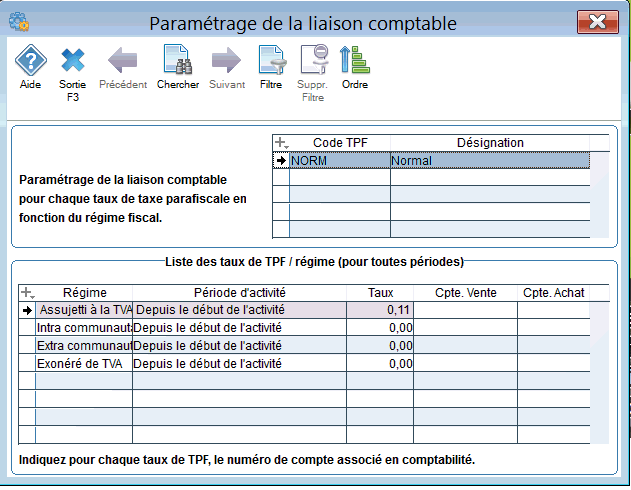Click the period cell for Exonéré de TVA
This screenshot has height=490, width=631.
click(239, 364)
